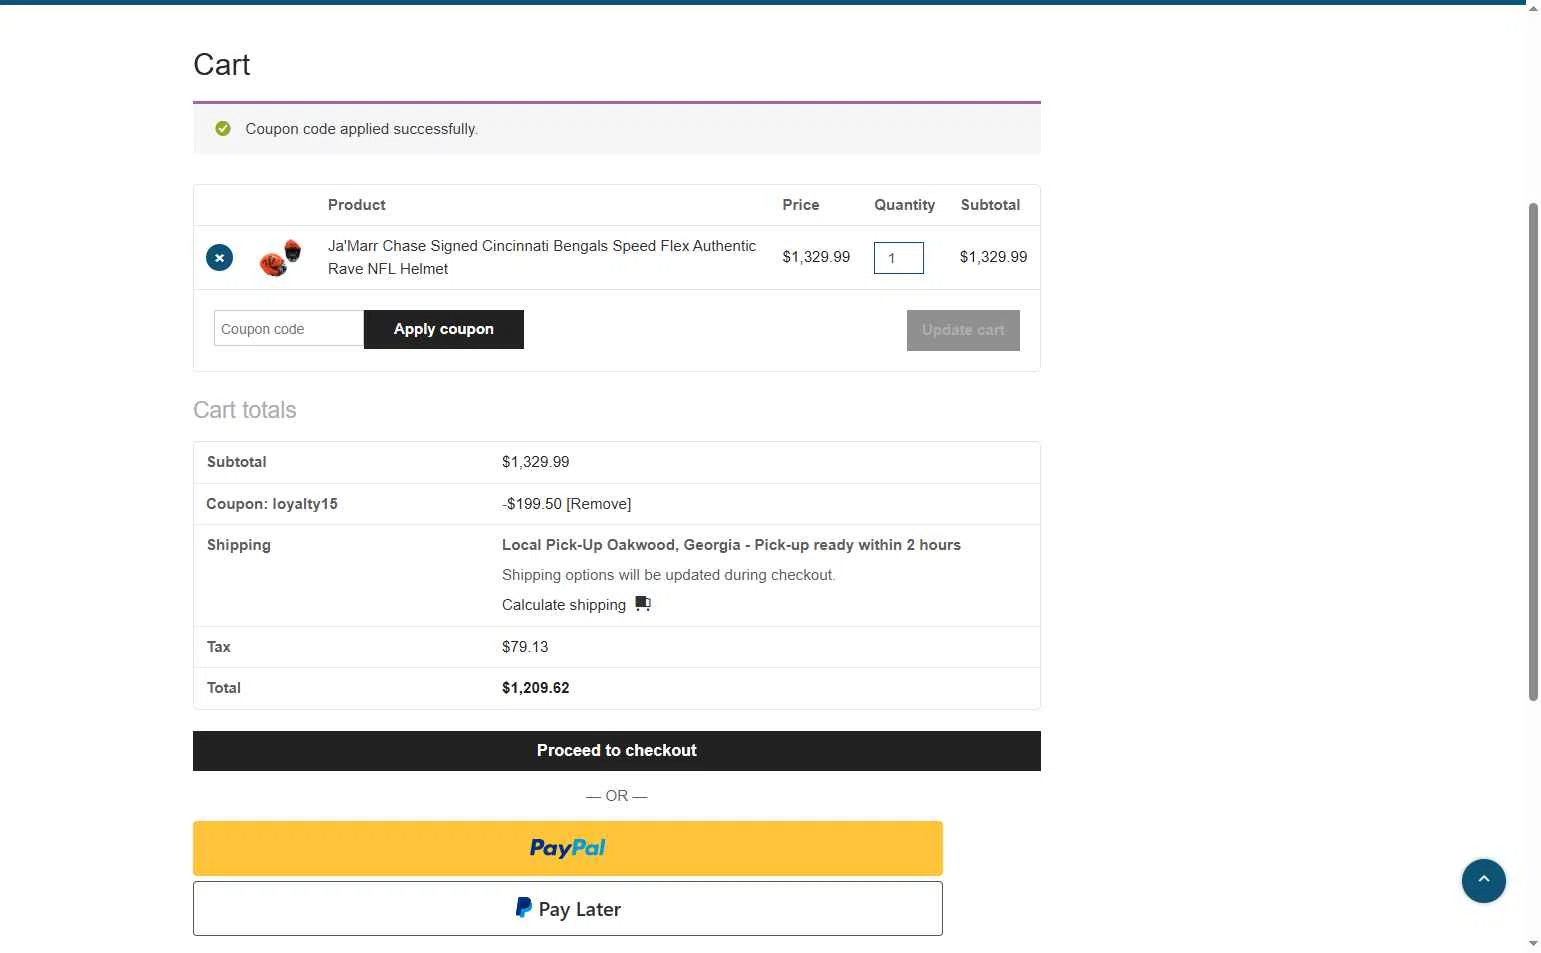Screen dimensions: 1541x953
Task: Select the total amount $1,209.62
Action: coord(536,688)
